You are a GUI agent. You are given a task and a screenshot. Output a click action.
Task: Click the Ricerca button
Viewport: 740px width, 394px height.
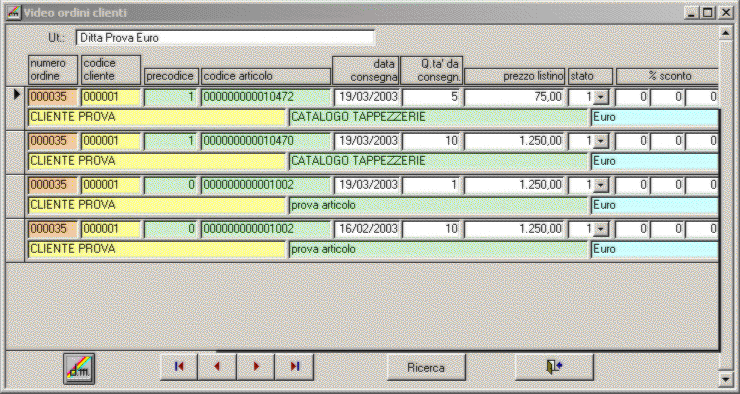[x=426, y=367]
